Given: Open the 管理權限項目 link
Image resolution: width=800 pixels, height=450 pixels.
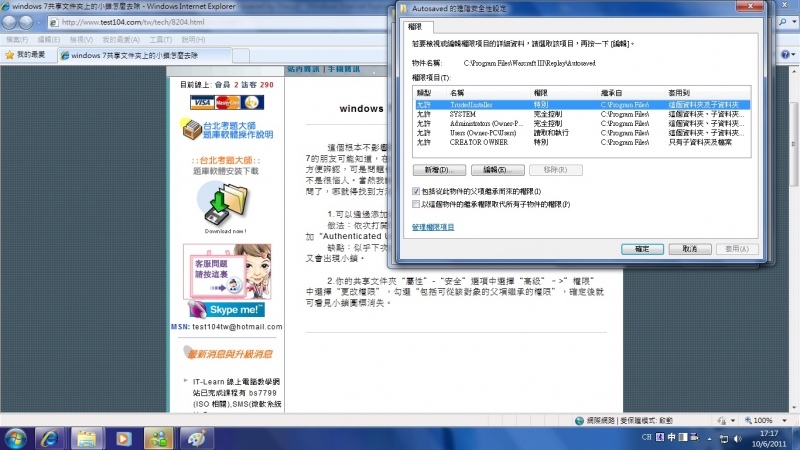Looking at the screenshot, I should point(433,227).
